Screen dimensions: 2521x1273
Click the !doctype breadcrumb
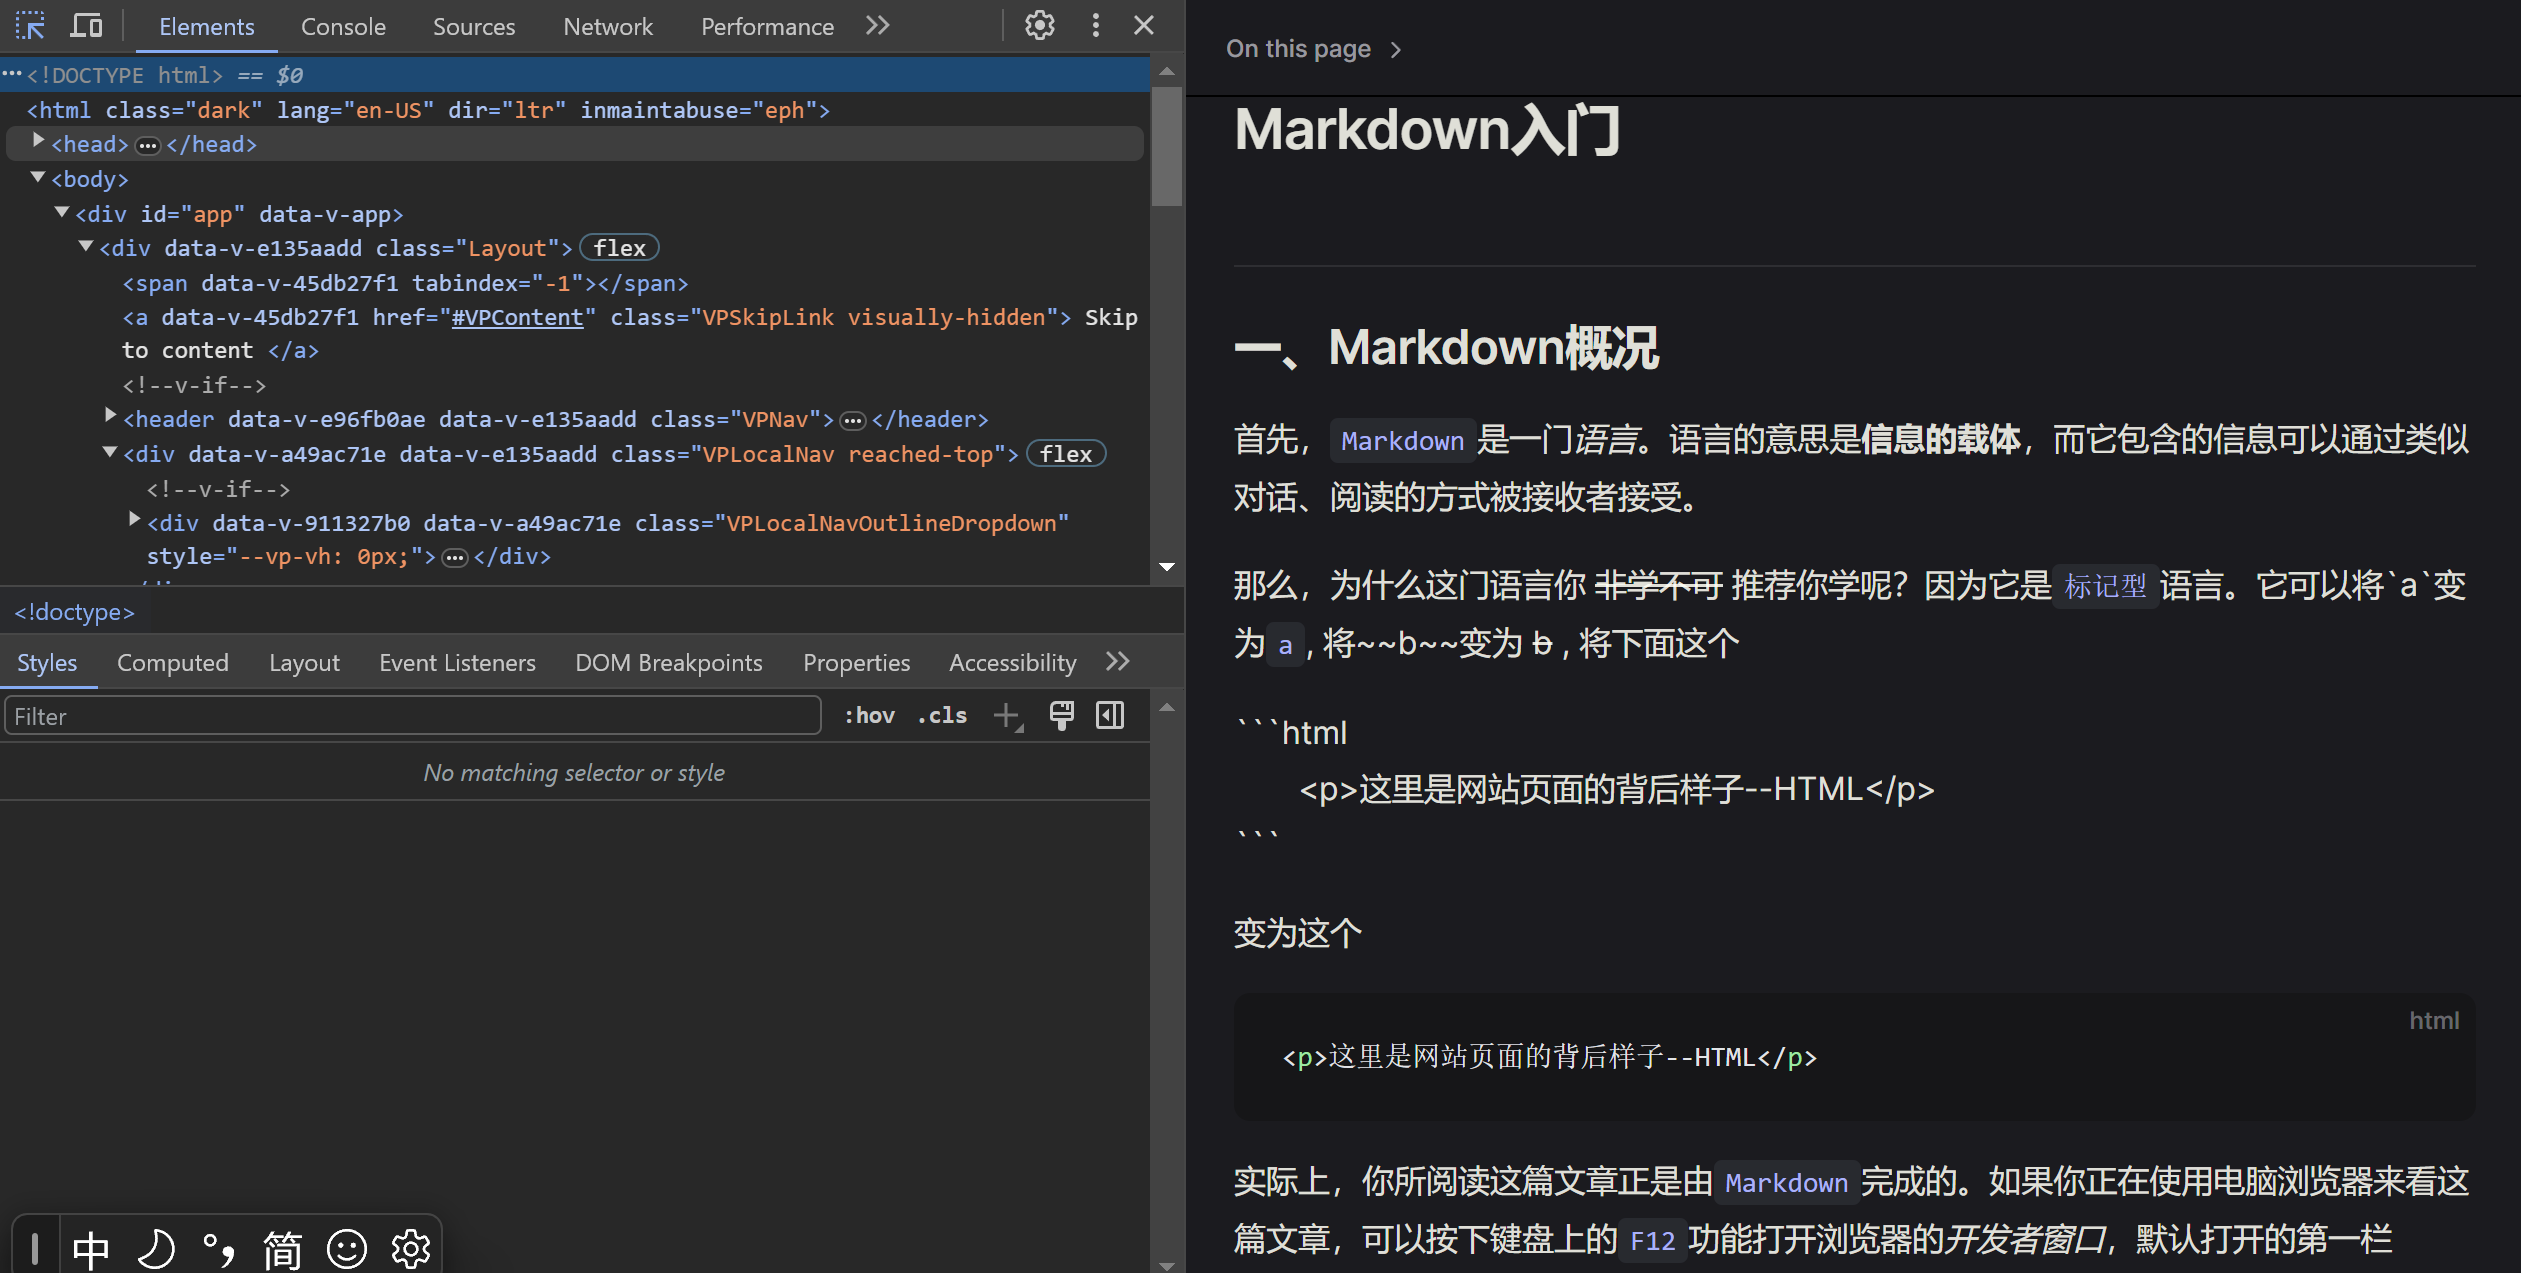coord(74,612)
